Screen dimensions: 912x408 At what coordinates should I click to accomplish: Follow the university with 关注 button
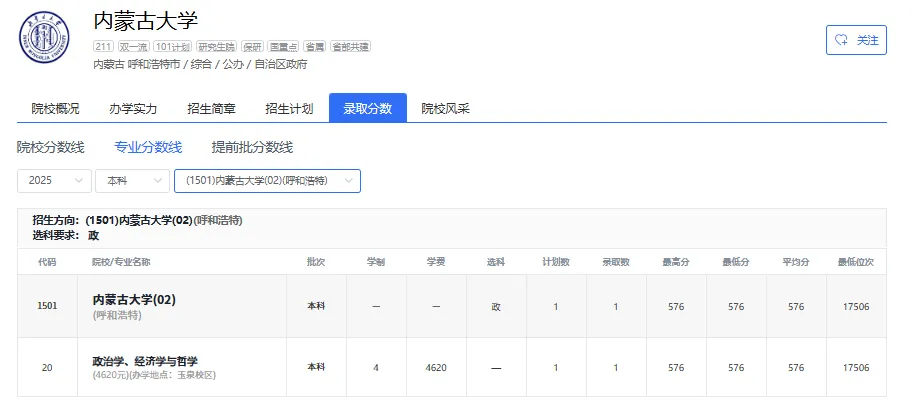coord(856,40)
